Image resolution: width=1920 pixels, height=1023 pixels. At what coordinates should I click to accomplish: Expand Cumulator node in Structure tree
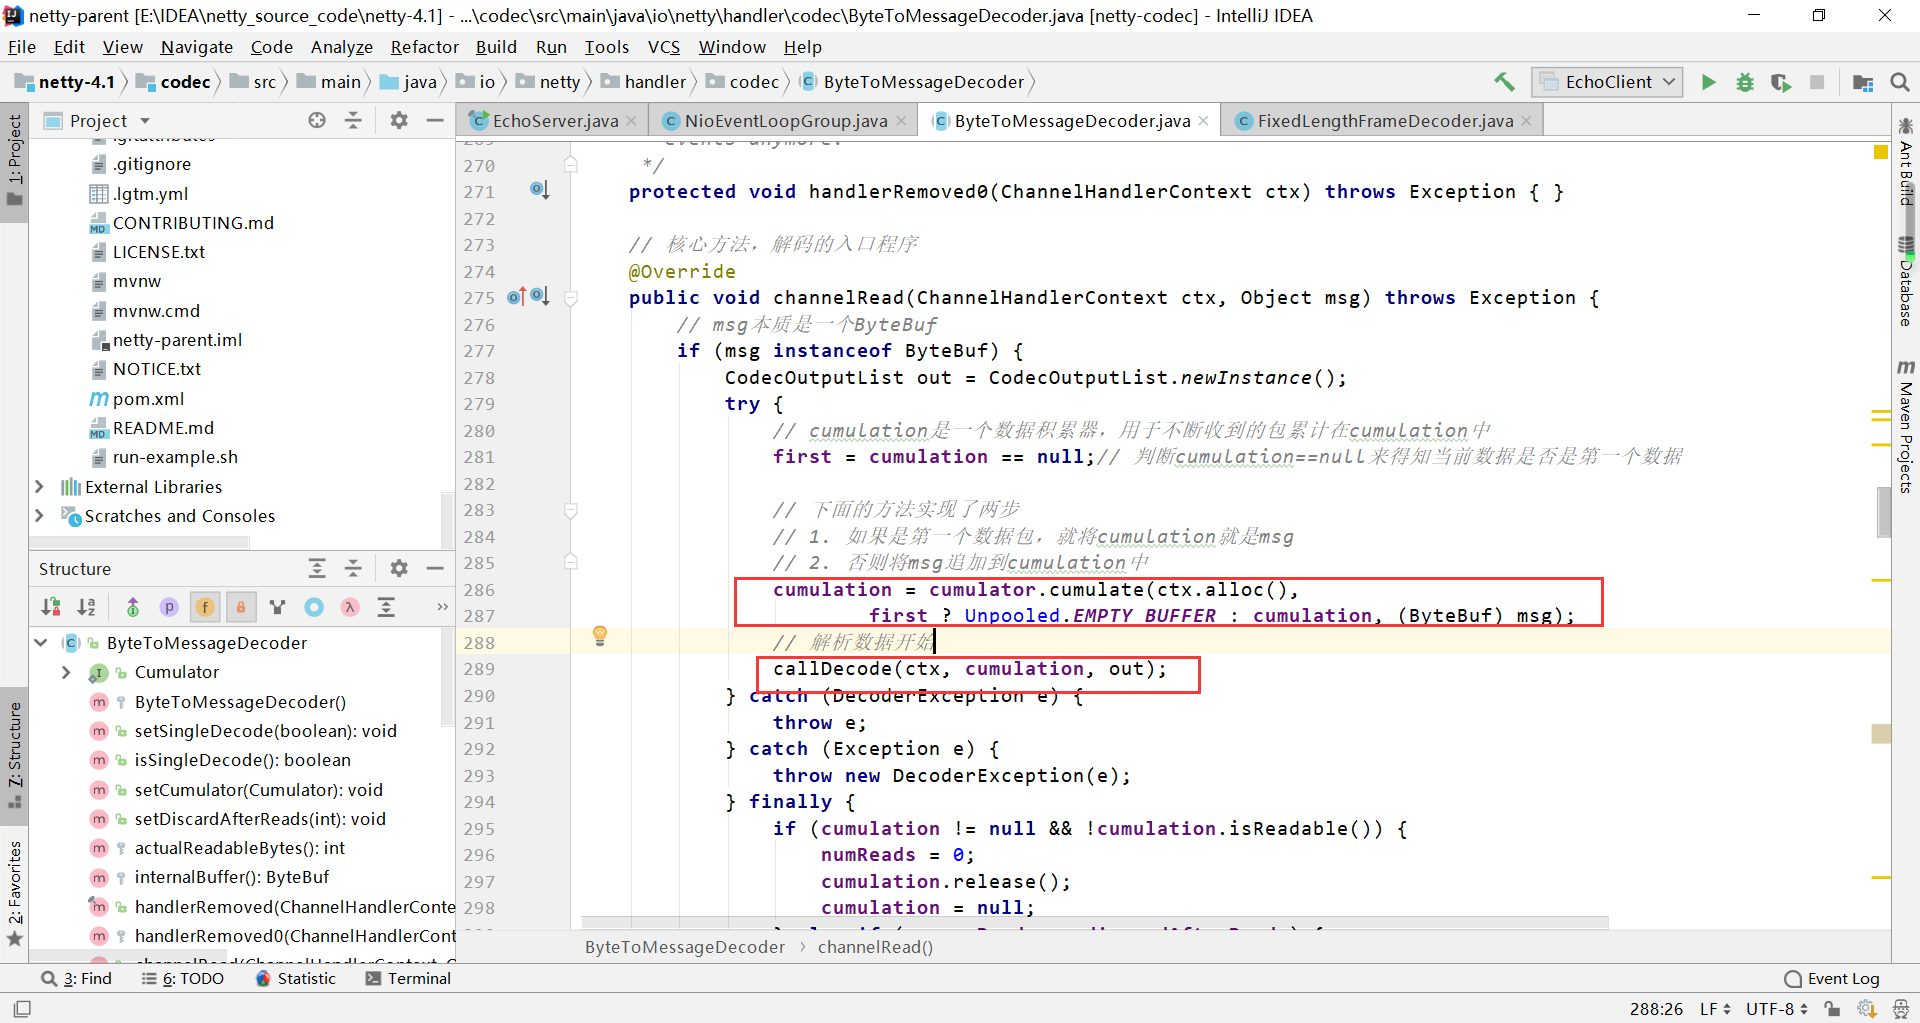[66, 672]
